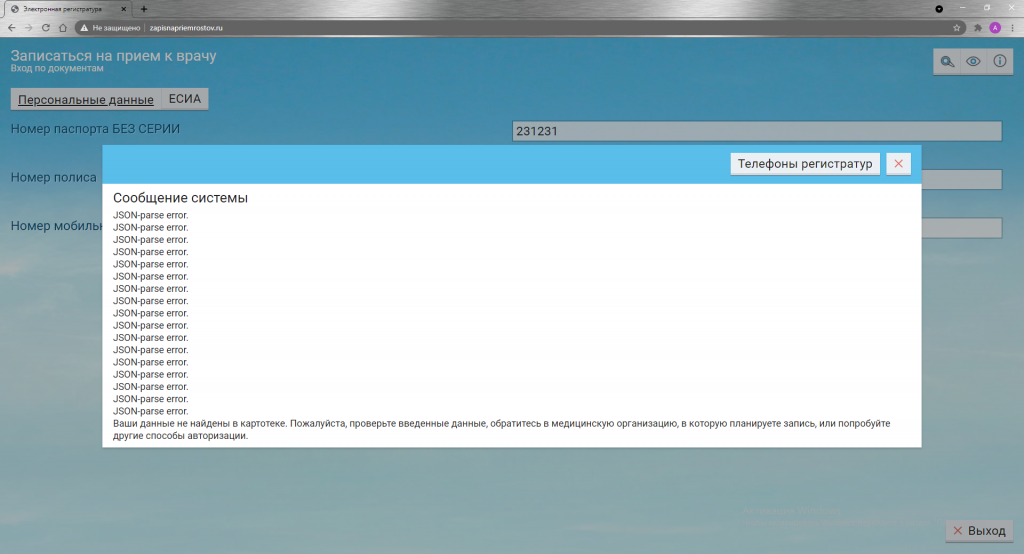Screen dimensions: 1024x554
Task: Click the magnifier search icon button
Action: tap(946, 62)
